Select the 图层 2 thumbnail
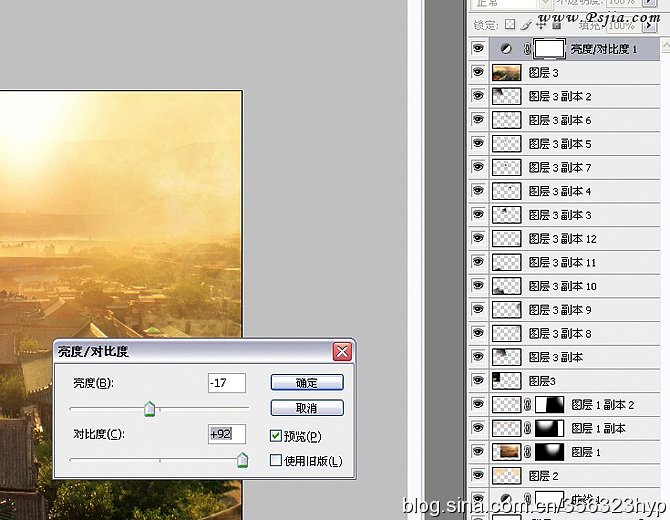The width and height of the screenshot is (670, 520). coord(506,476)
